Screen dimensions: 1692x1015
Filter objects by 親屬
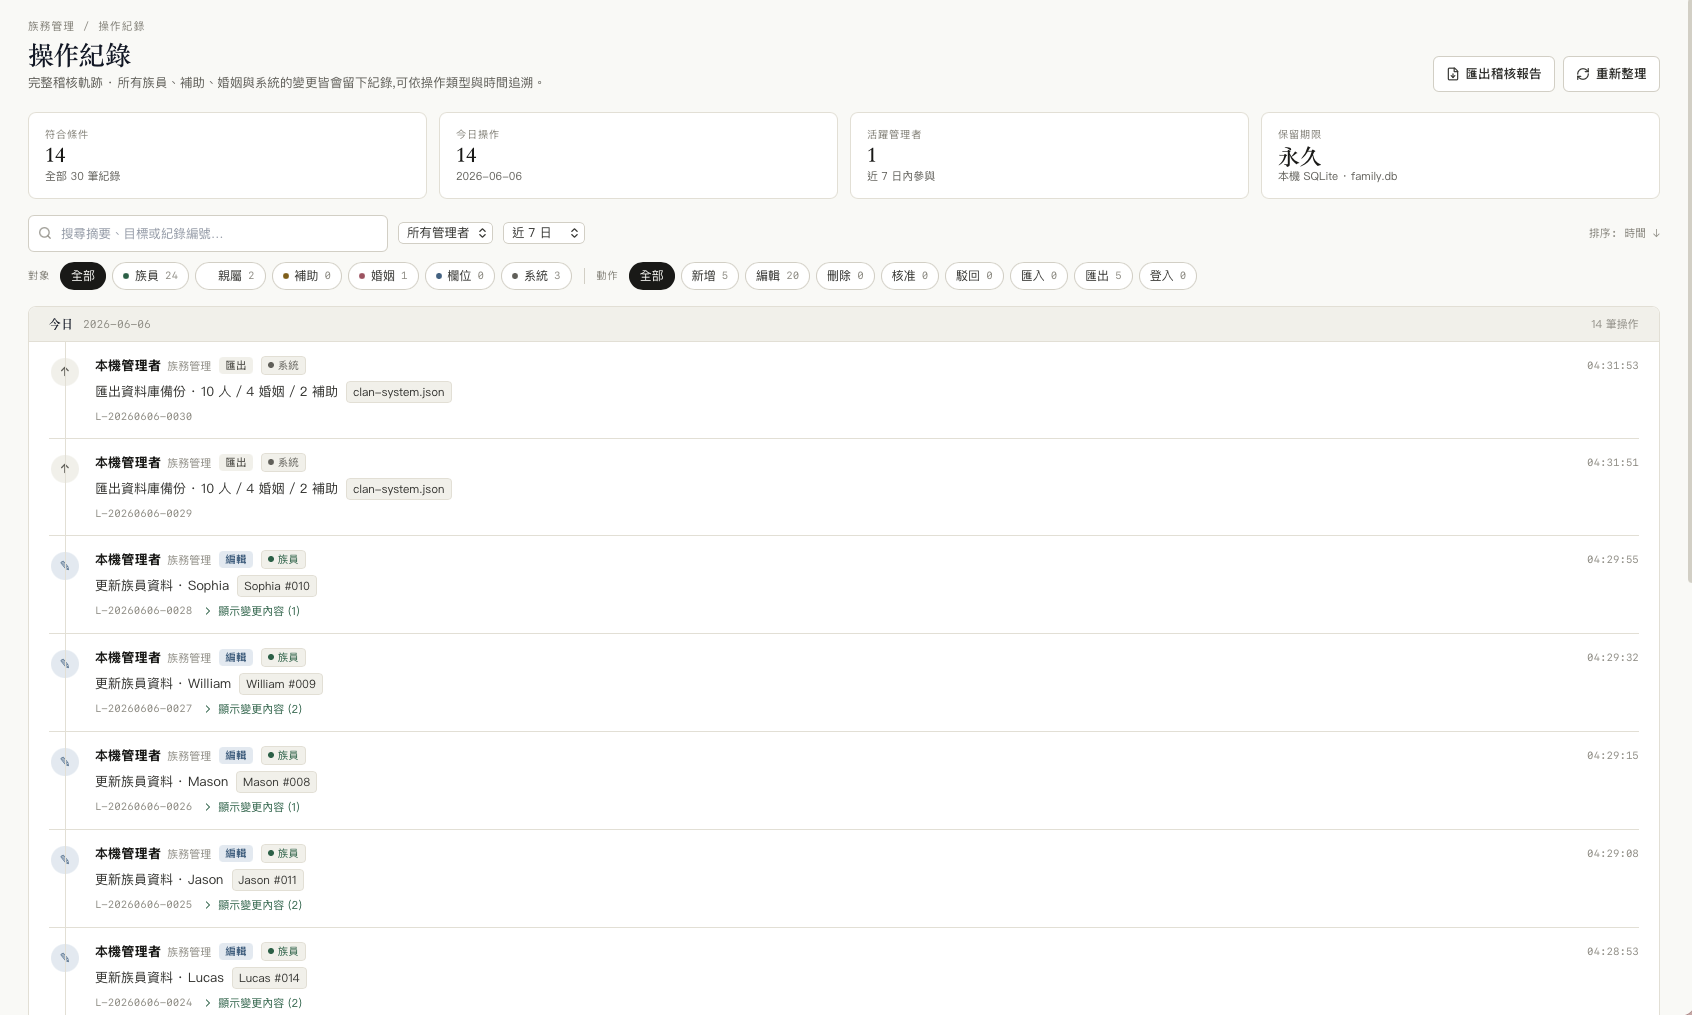point(231,276)
